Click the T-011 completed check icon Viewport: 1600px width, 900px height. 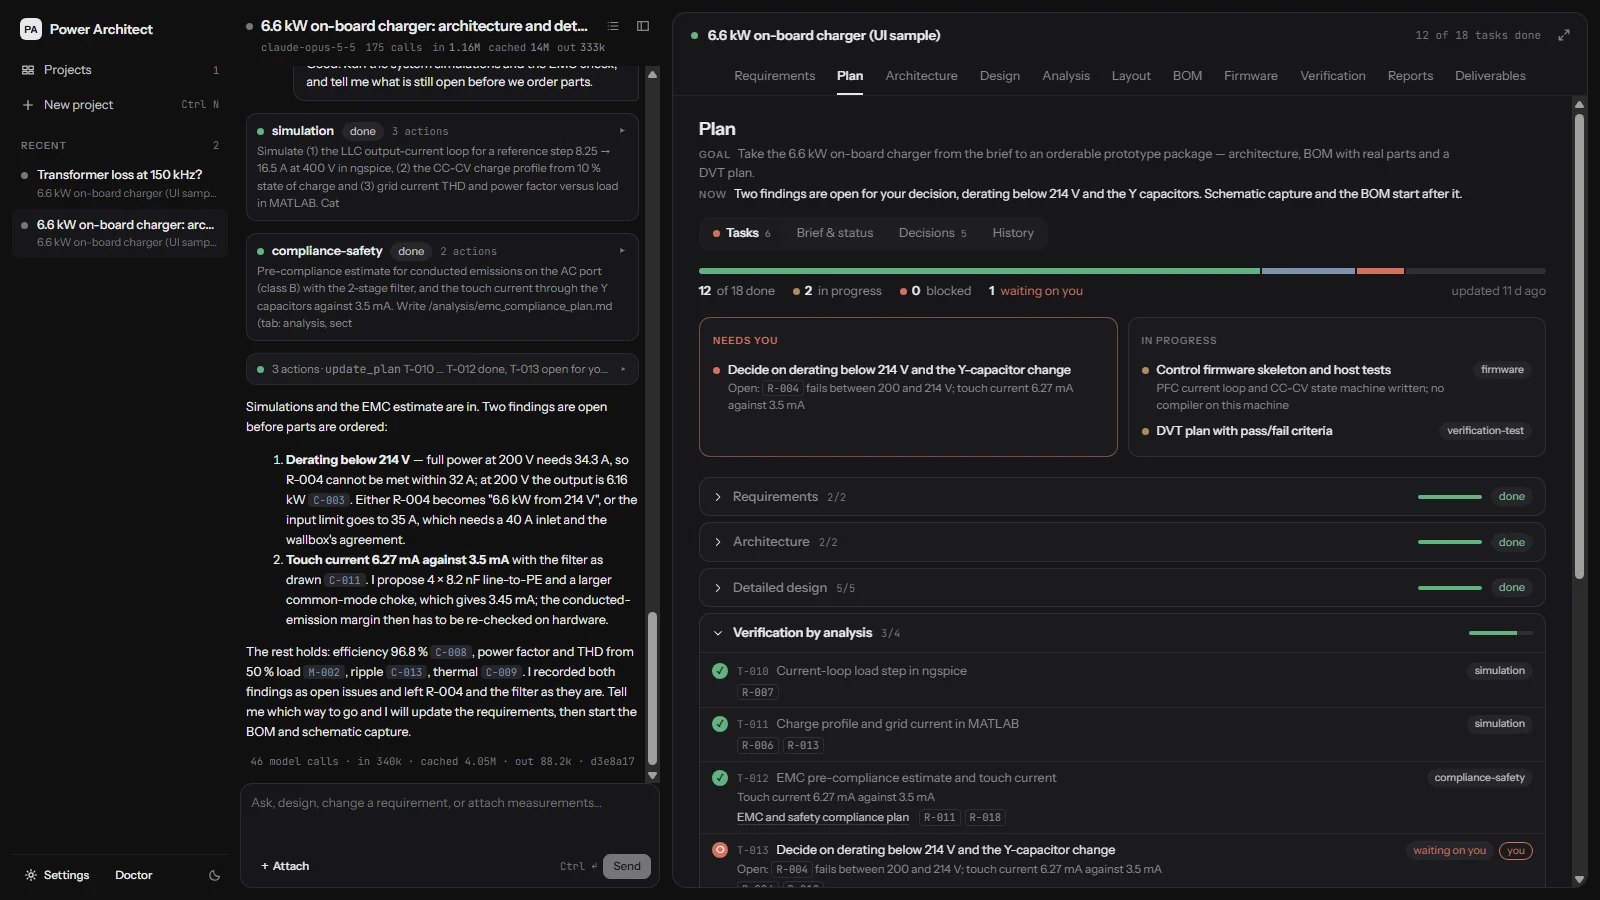click(x=720, y=724)
